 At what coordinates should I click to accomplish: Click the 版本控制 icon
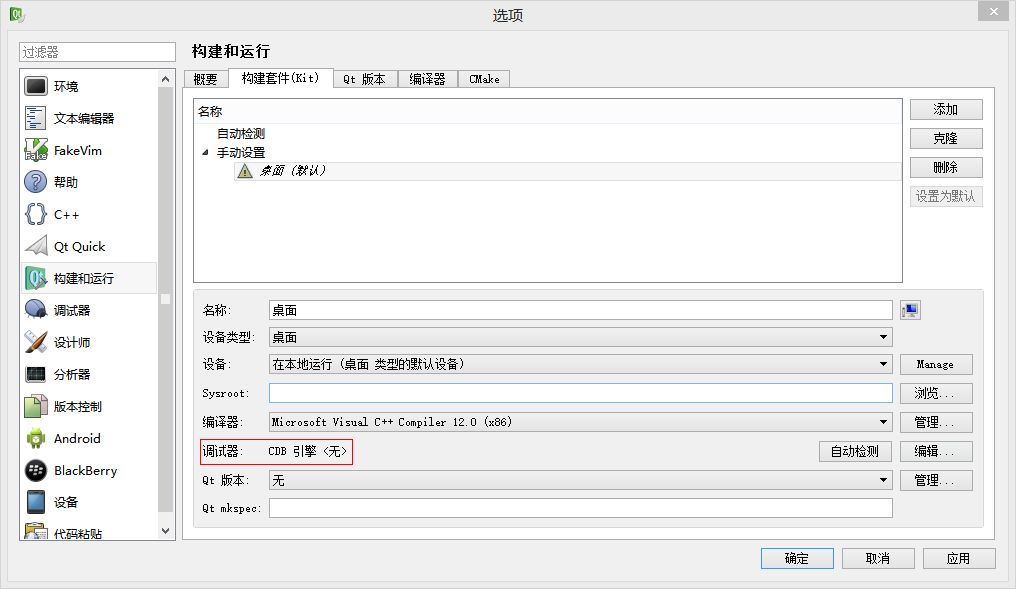36,406
